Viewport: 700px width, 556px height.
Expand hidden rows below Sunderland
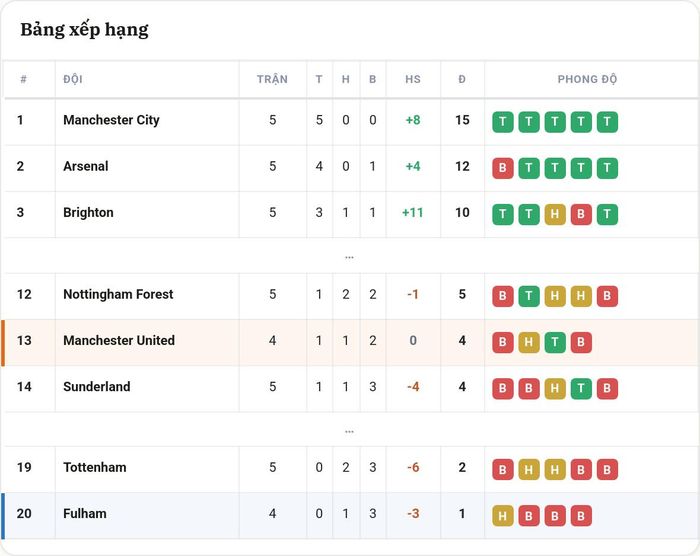point(350,431)
